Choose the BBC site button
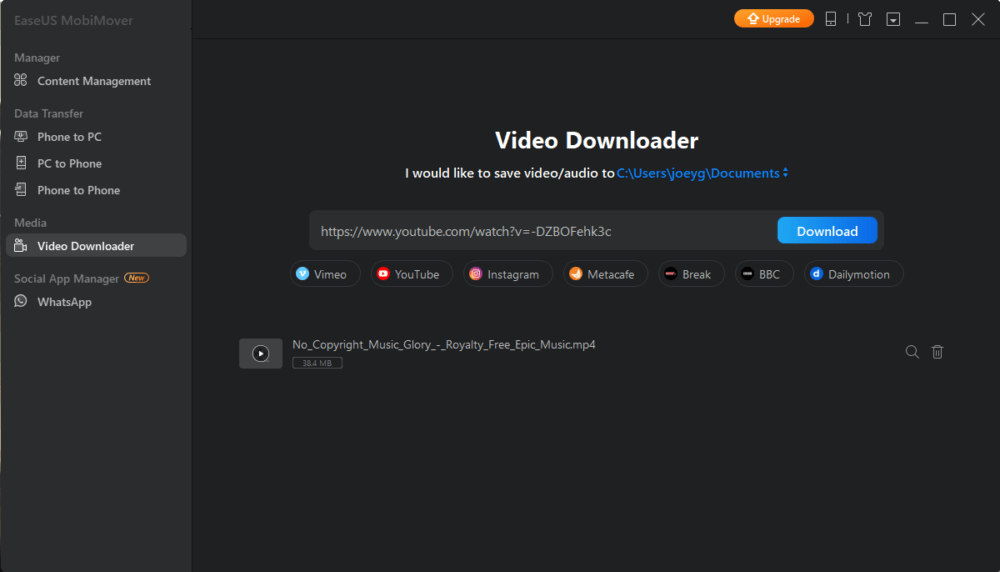Viewport: 1000px width, 572px height. tap(764, 274)
